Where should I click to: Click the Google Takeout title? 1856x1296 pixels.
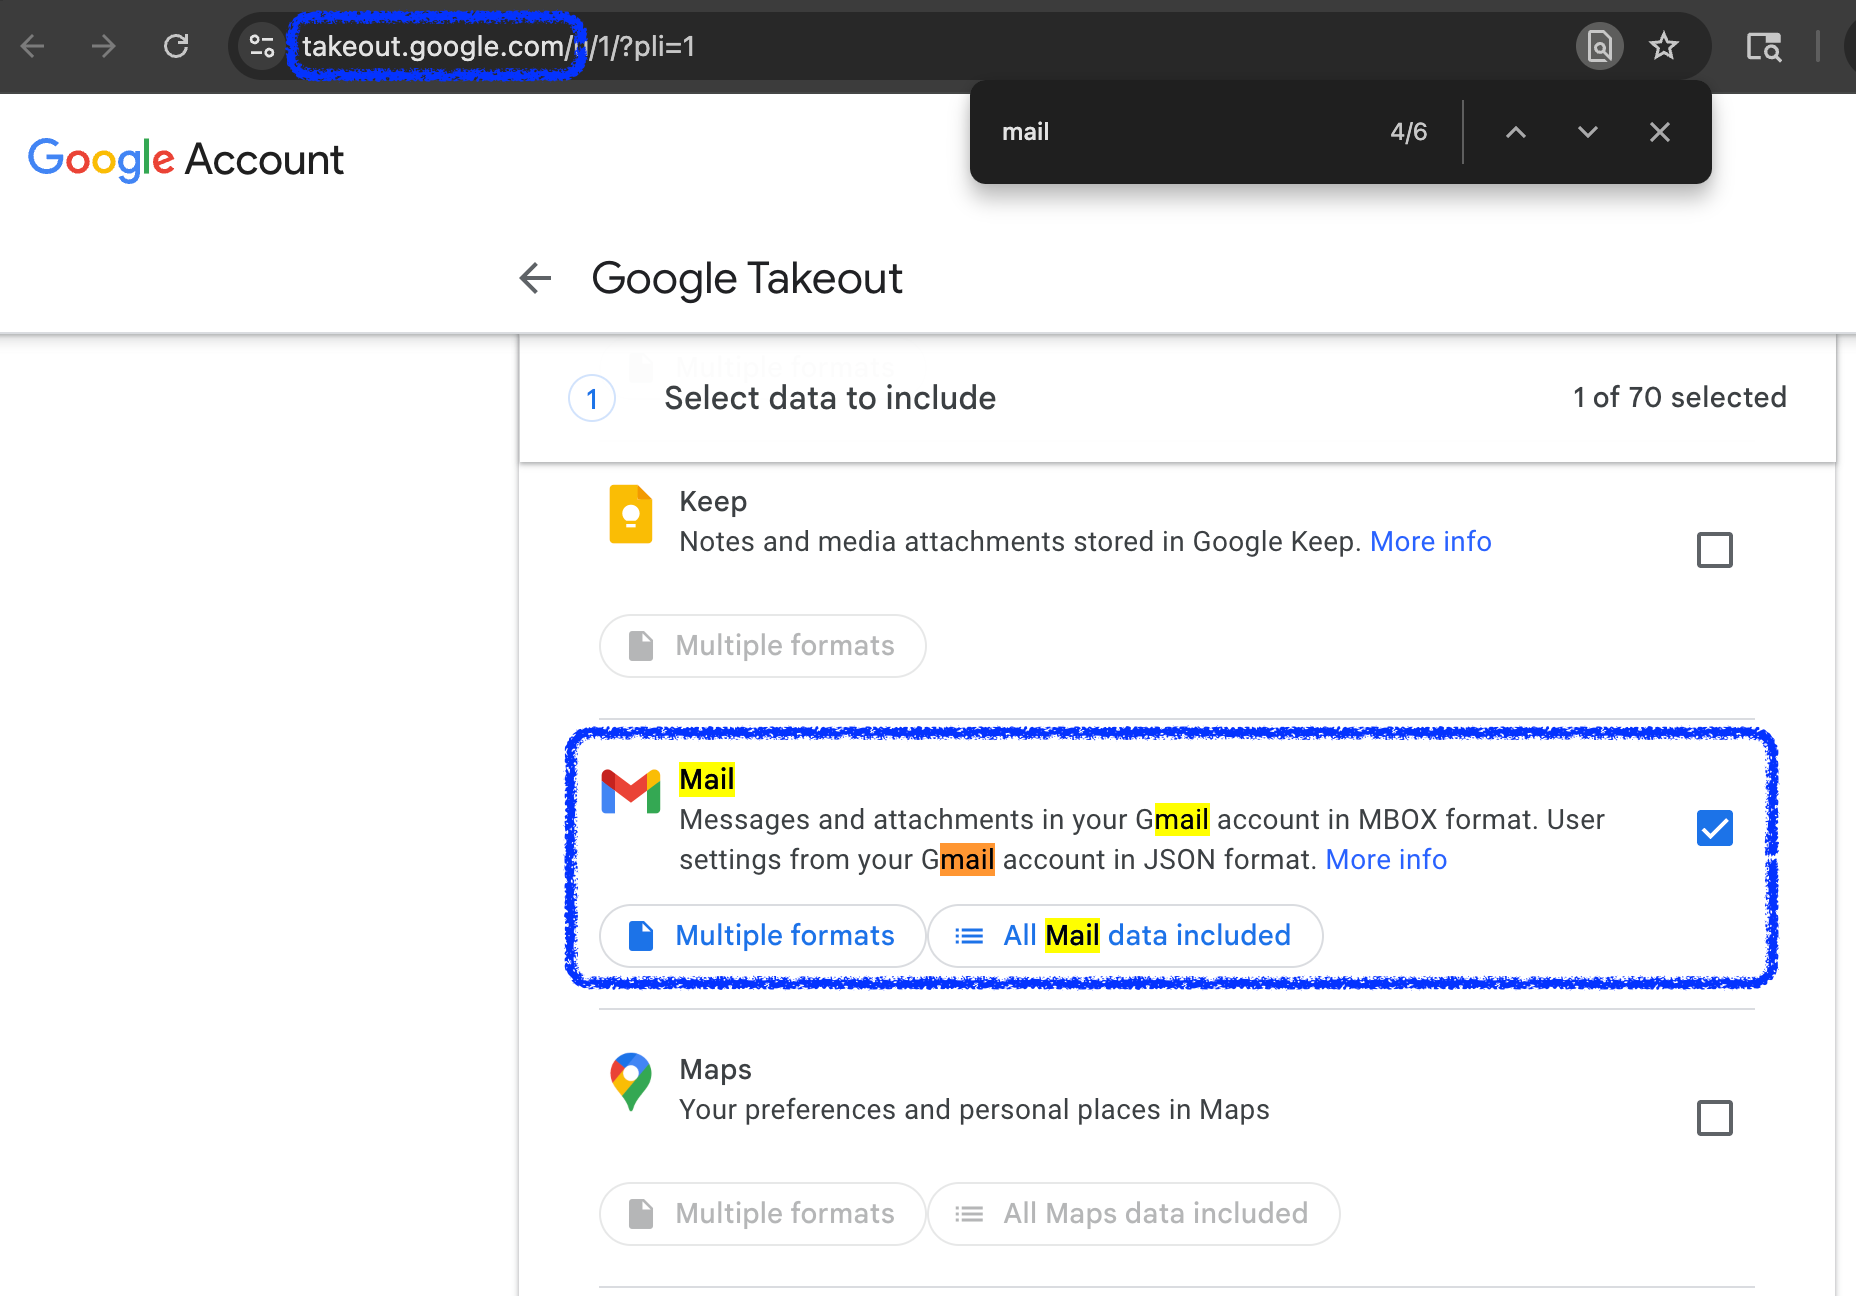747,279
